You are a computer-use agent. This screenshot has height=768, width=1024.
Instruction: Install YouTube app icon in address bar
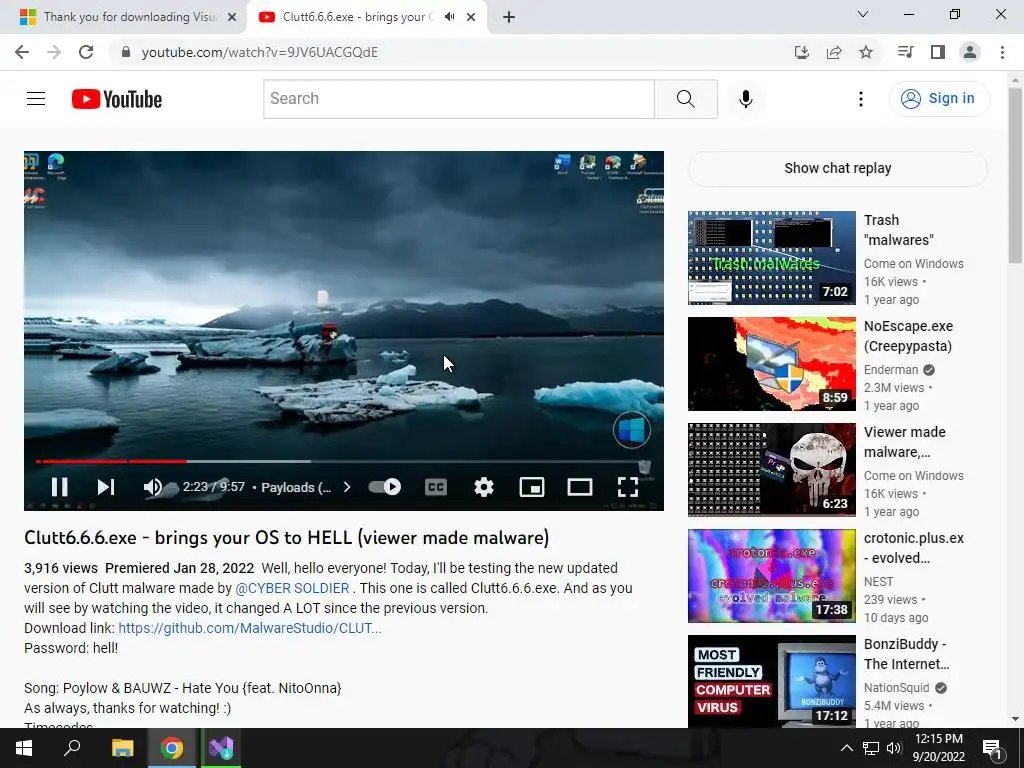(801, 52)
